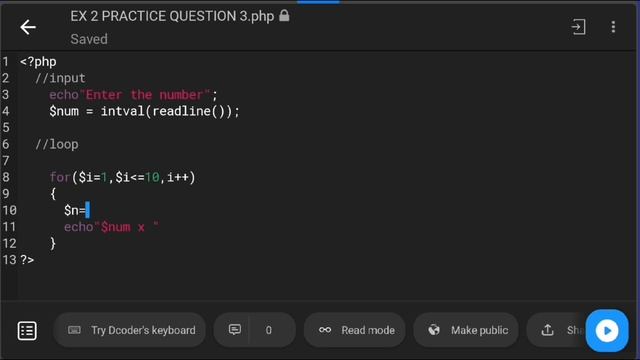Open the list panel icon at bottom left
The image size is (640, 360).
[27, 330]
